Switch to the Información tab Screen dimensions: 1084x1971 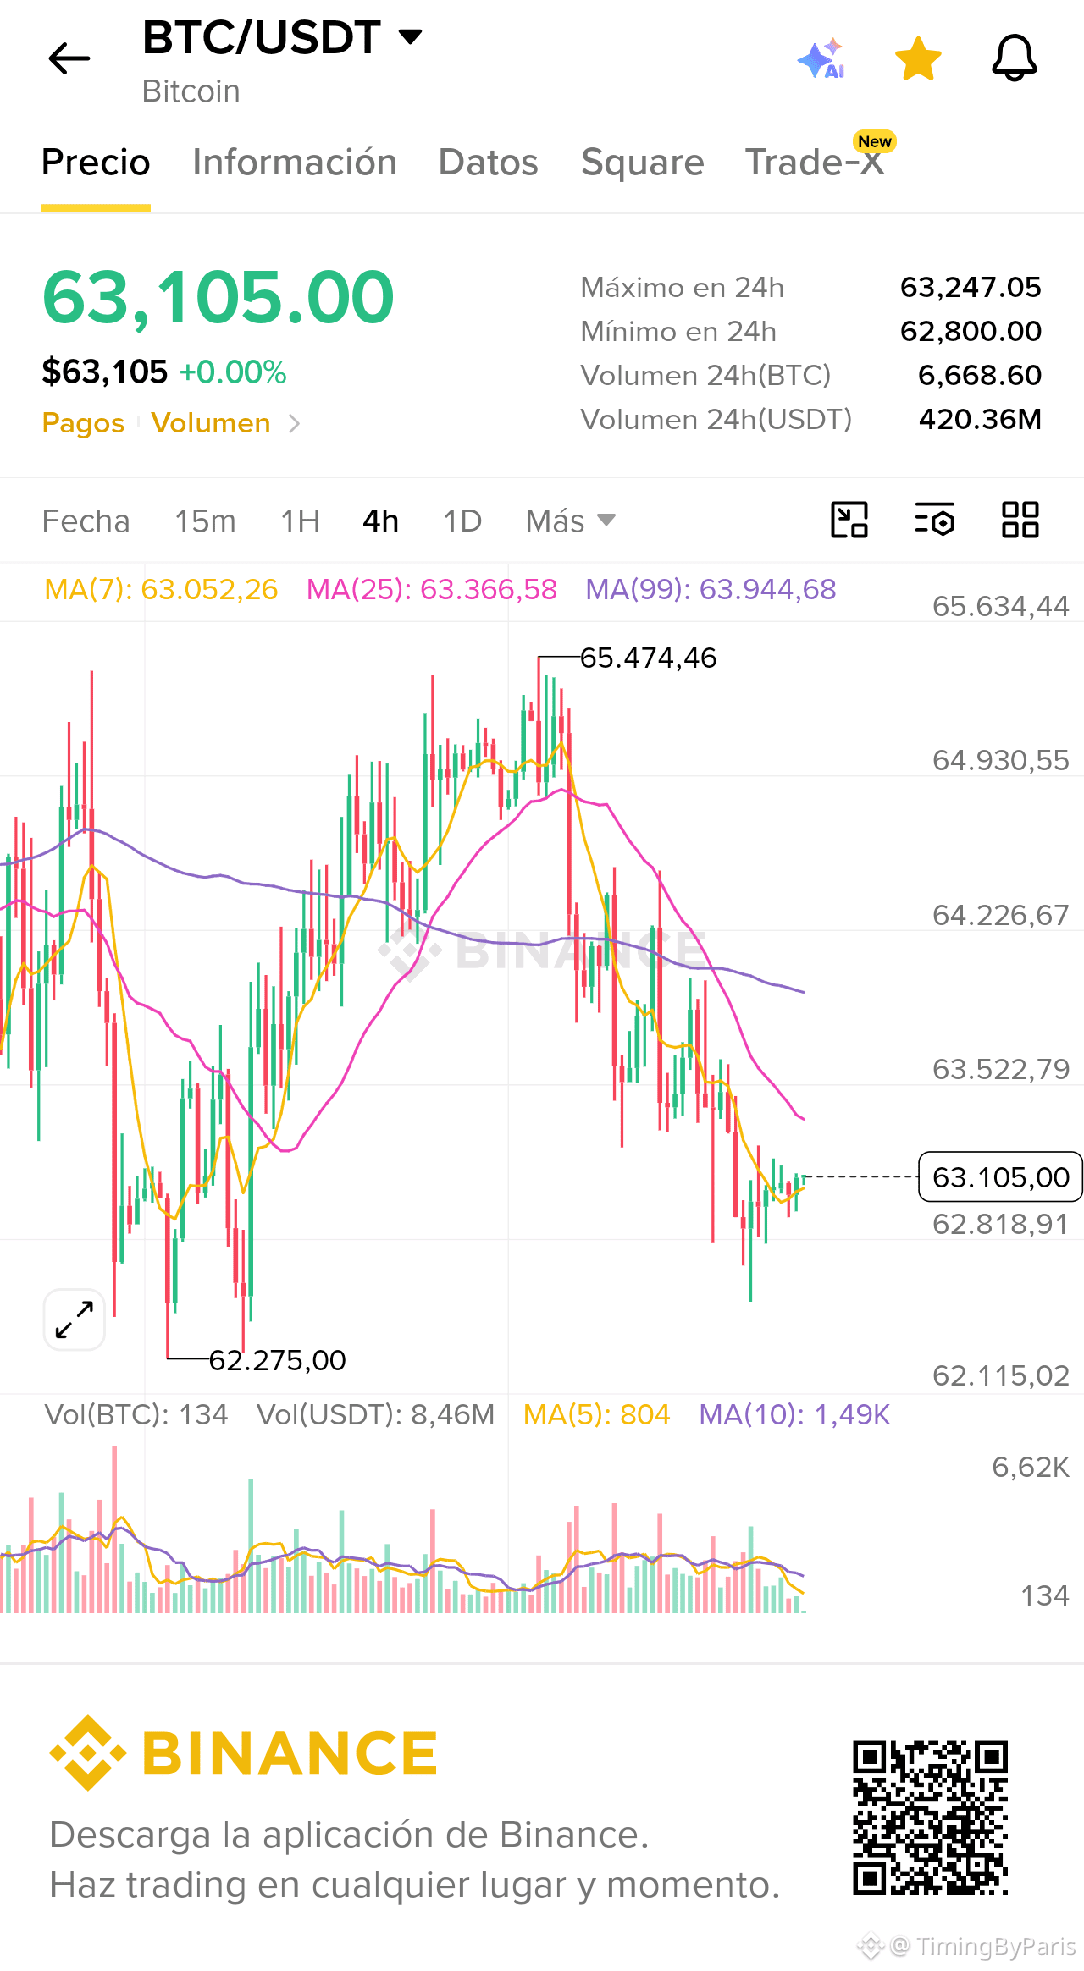point(295,162)
